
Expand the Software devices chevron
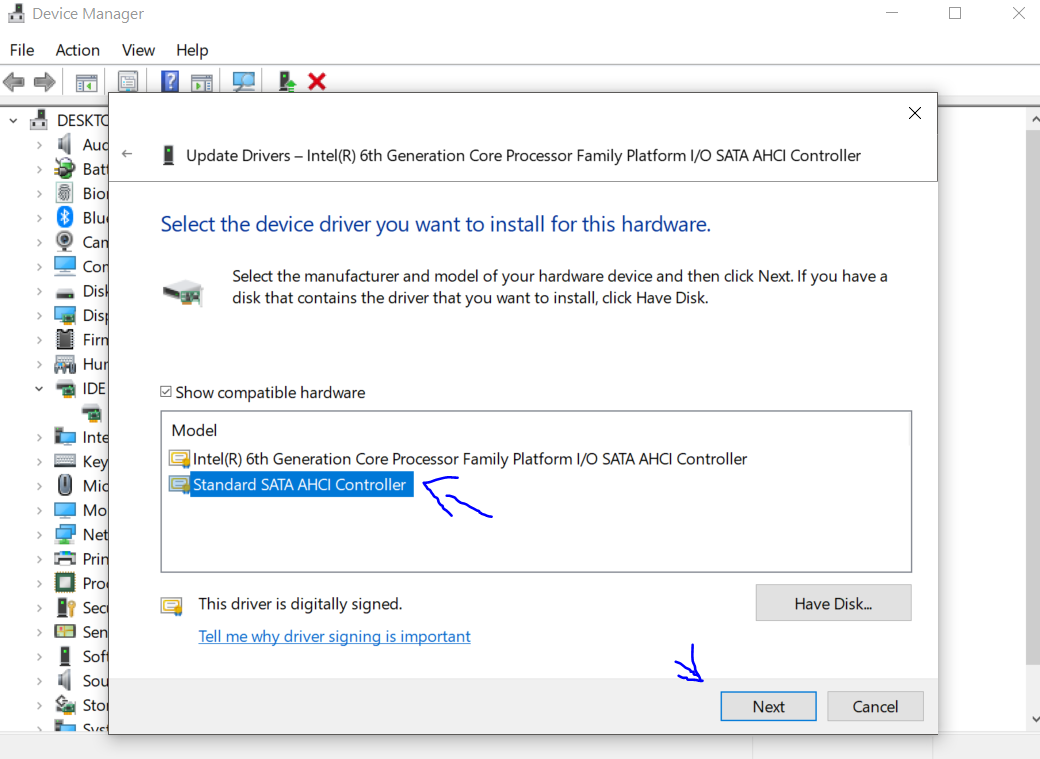click(39, 656)
